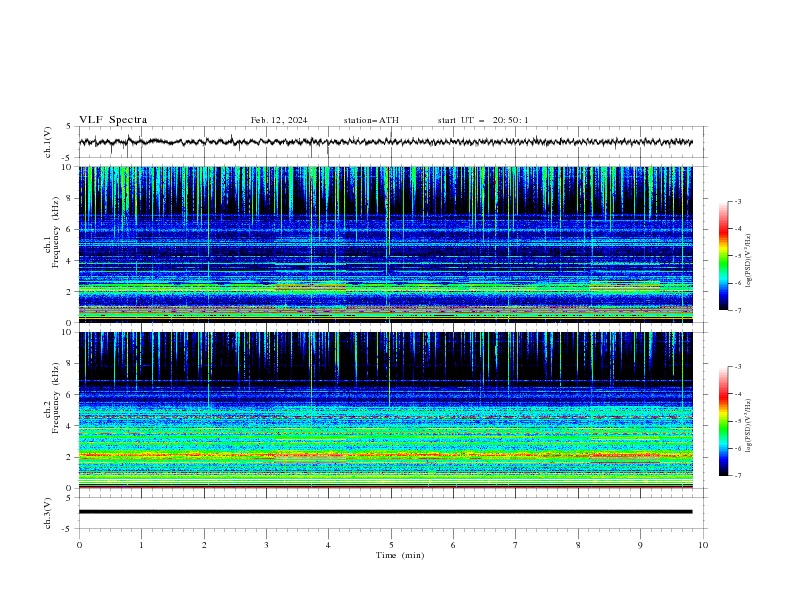Click the ch.2 frequency axis "2" tick label
Image resolution: width=792 pixels, height=612 pixels.
coord(70,457)
